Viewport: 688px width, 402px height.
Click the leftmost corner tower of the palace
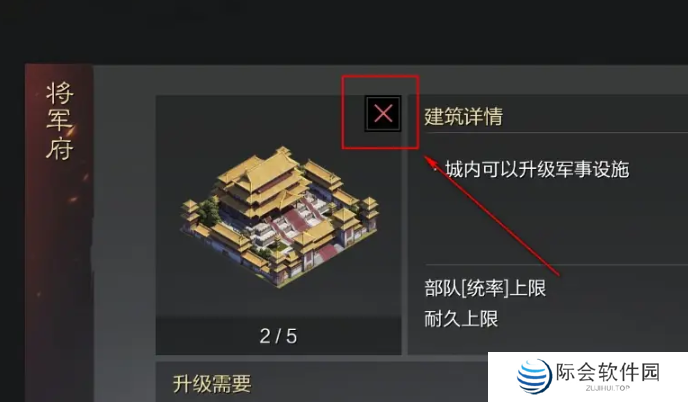tap(190, 212)
